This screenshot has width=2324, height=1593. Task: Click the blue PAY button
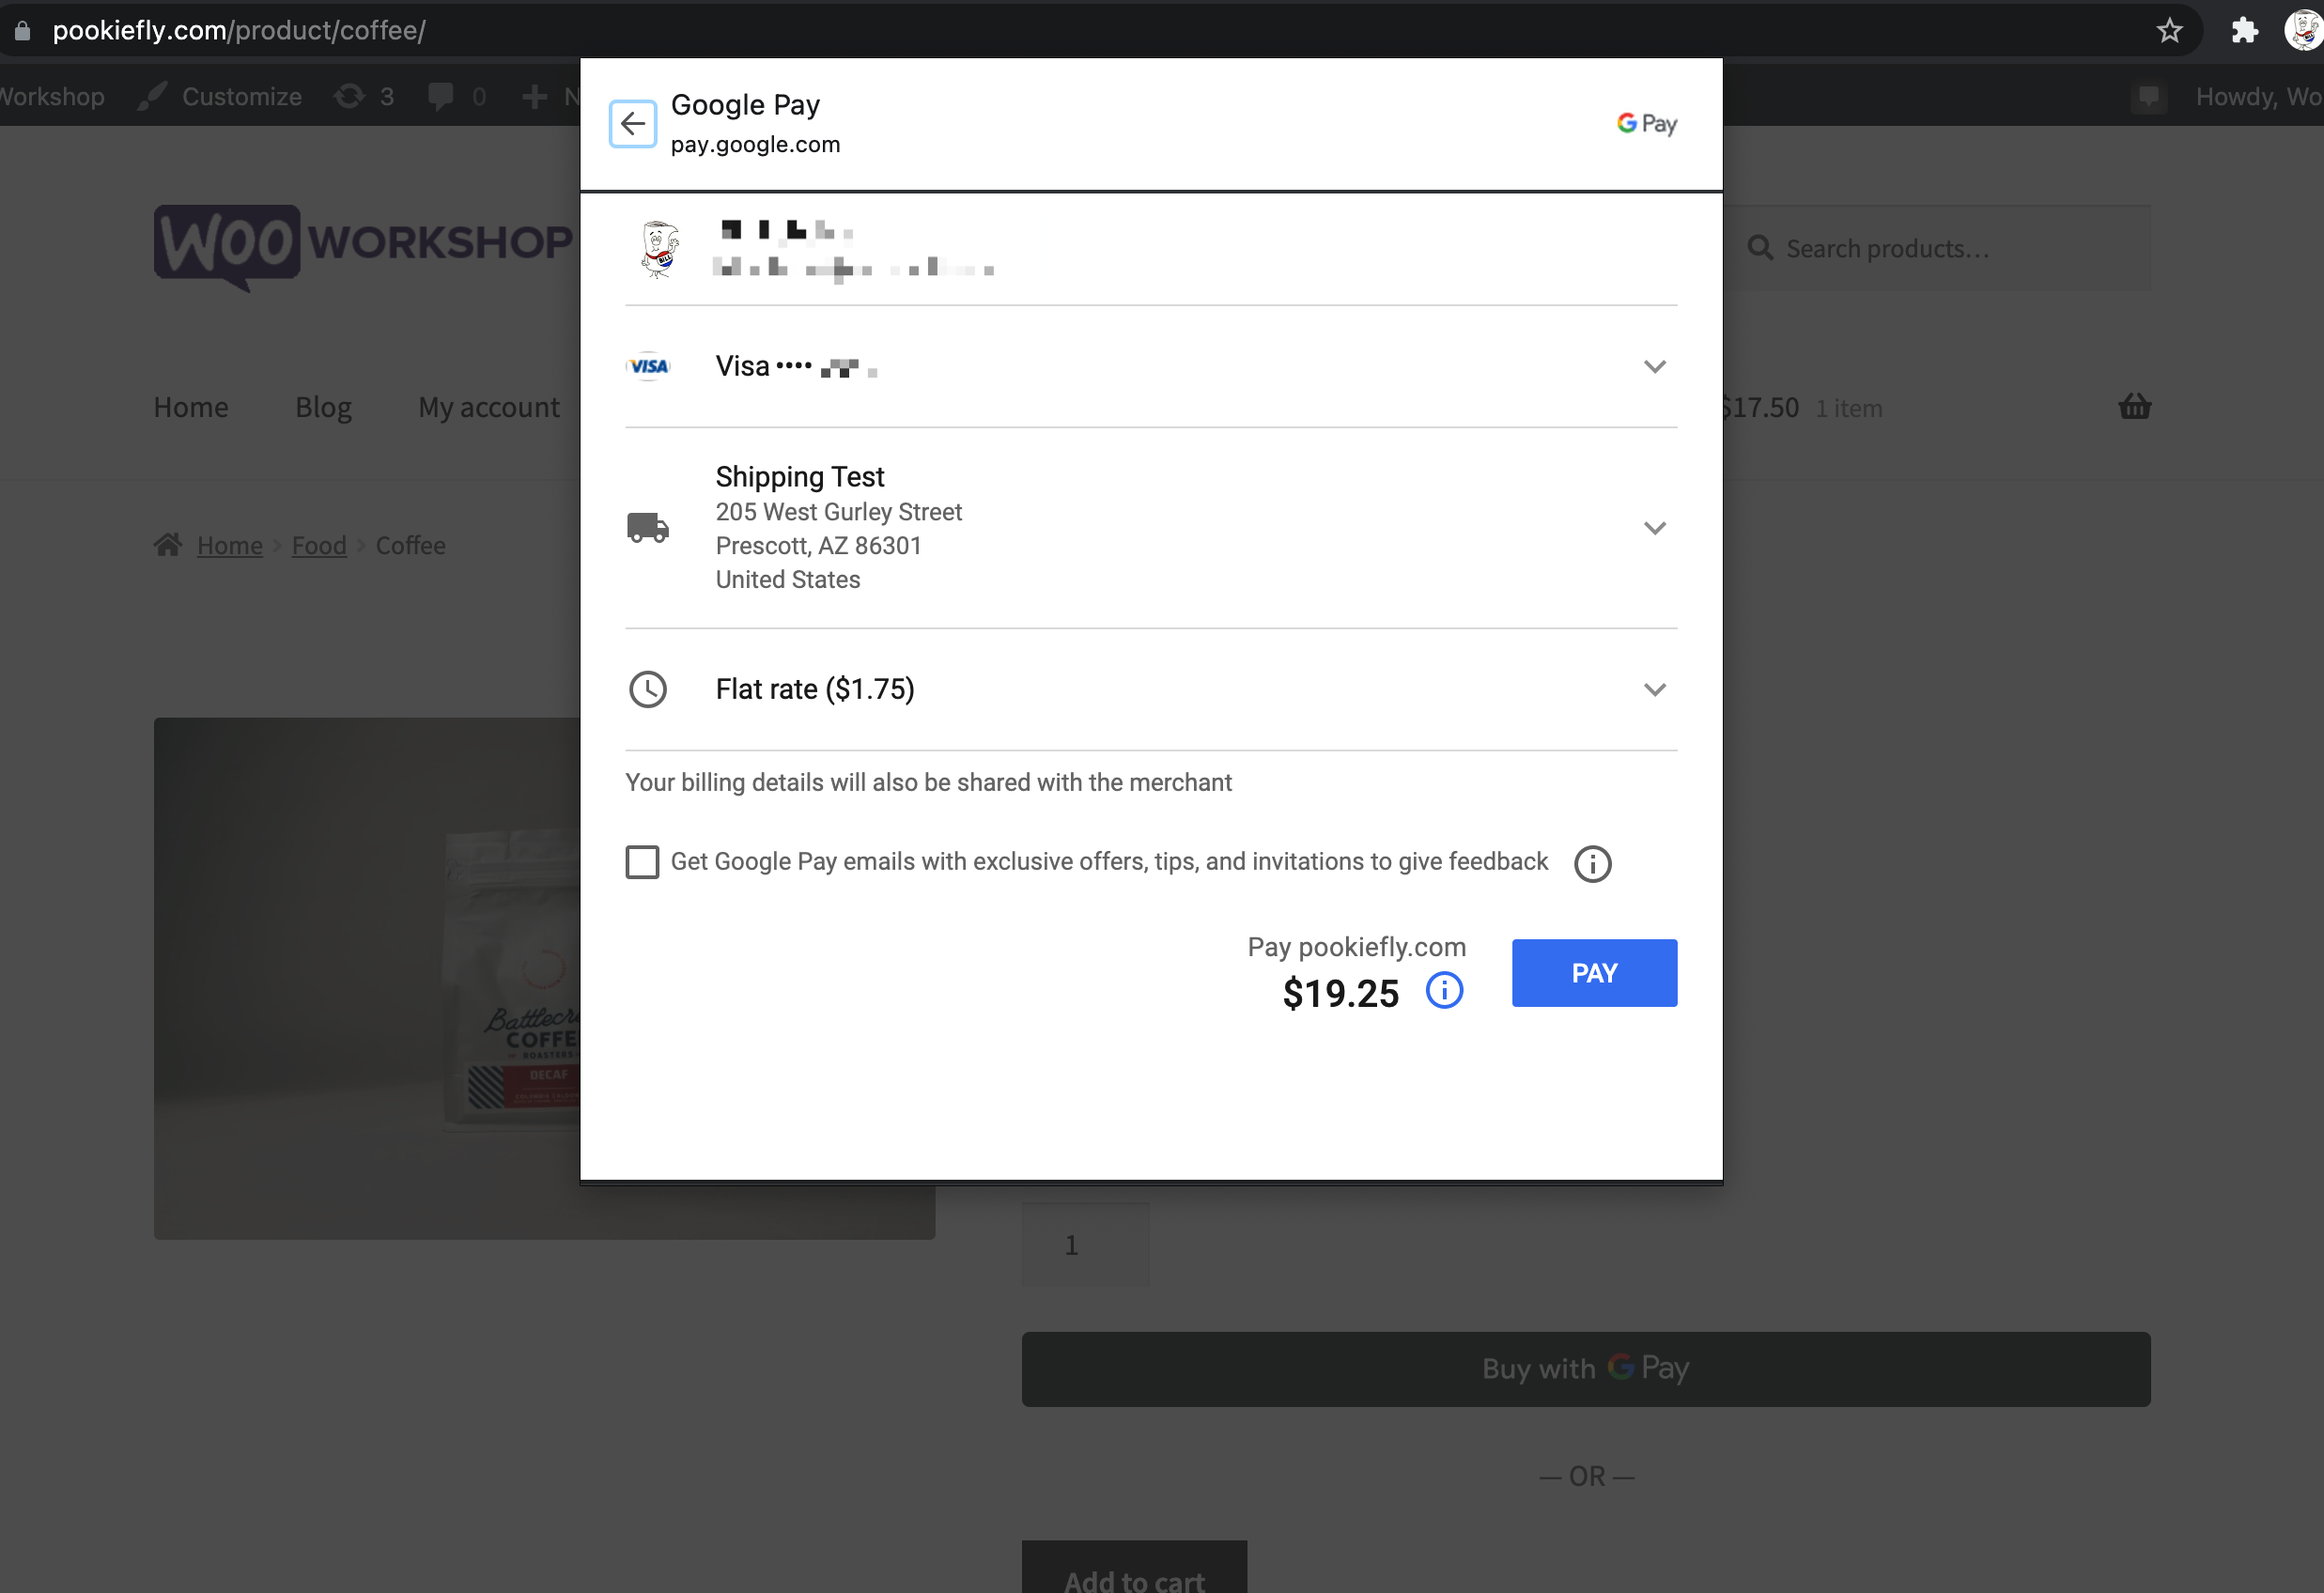click(1594, 973)
